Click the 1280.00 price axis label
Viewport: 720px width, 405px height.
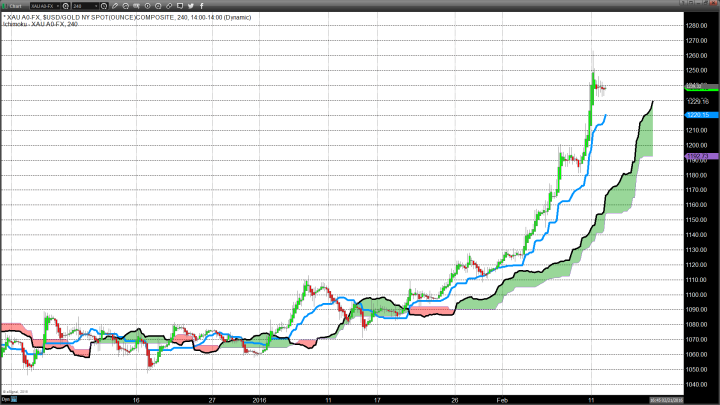coord(696,25)
